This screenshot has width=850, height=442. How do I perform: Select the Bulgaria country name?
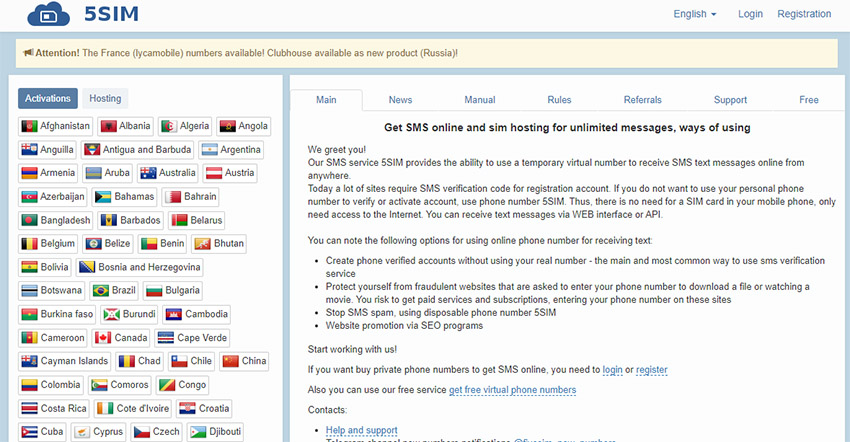tap(183, 291)
